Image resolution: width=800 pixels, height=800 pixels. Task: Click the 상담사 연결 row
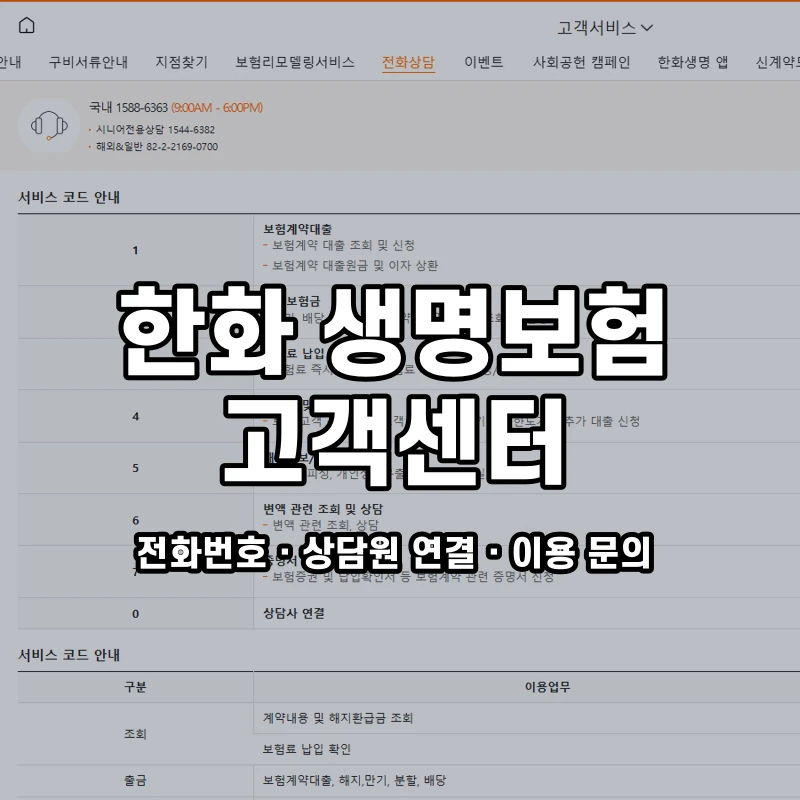[294, 613]
